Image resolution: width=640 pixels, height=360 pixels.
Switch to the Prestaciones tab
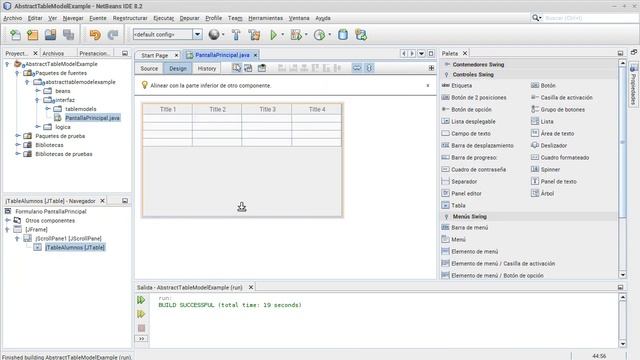(94, 53)
